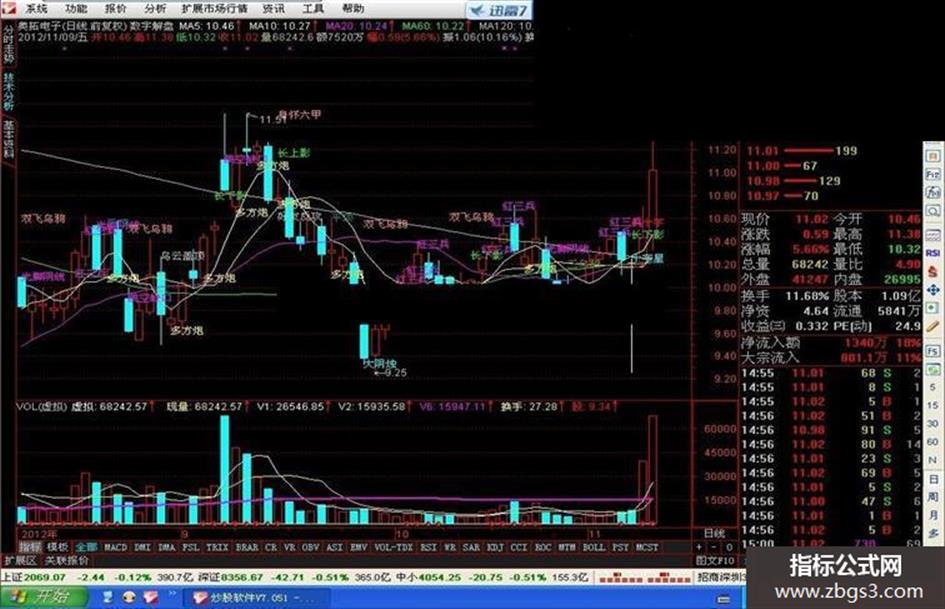Switch indicator to TRIX
This screenshot has width=945, height=609.
tap(217, 547)
